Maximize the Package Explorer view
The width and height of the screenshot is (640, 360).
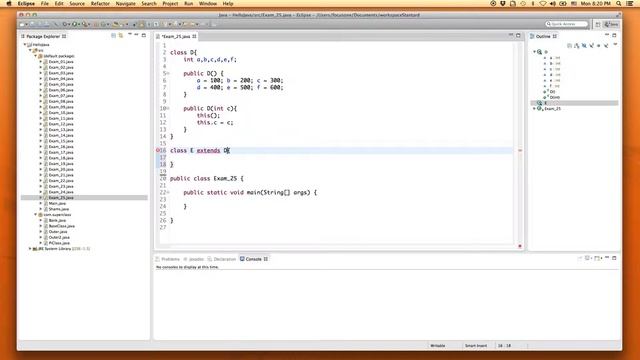[144, 36]
